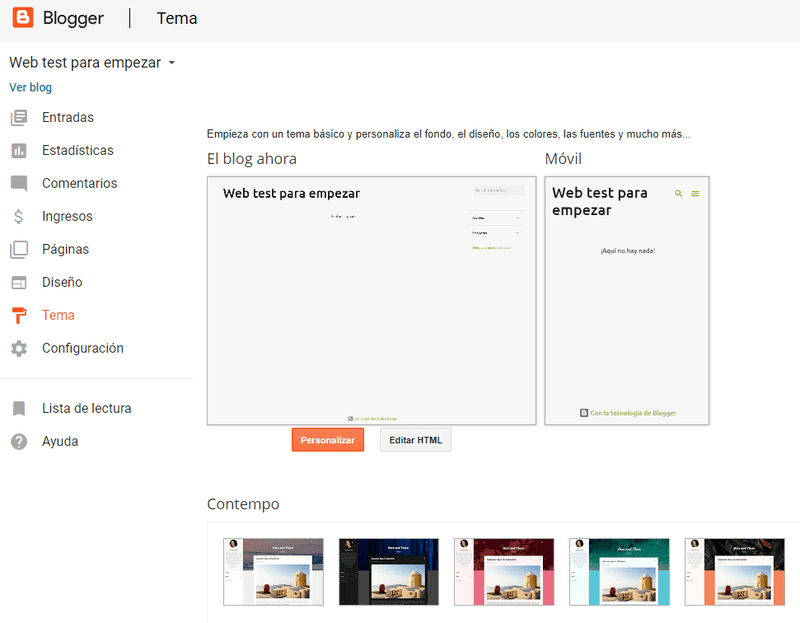
Task: Open the hamburger menu in mobile preview
Action: pyautogui.click(x=695, y=194)
